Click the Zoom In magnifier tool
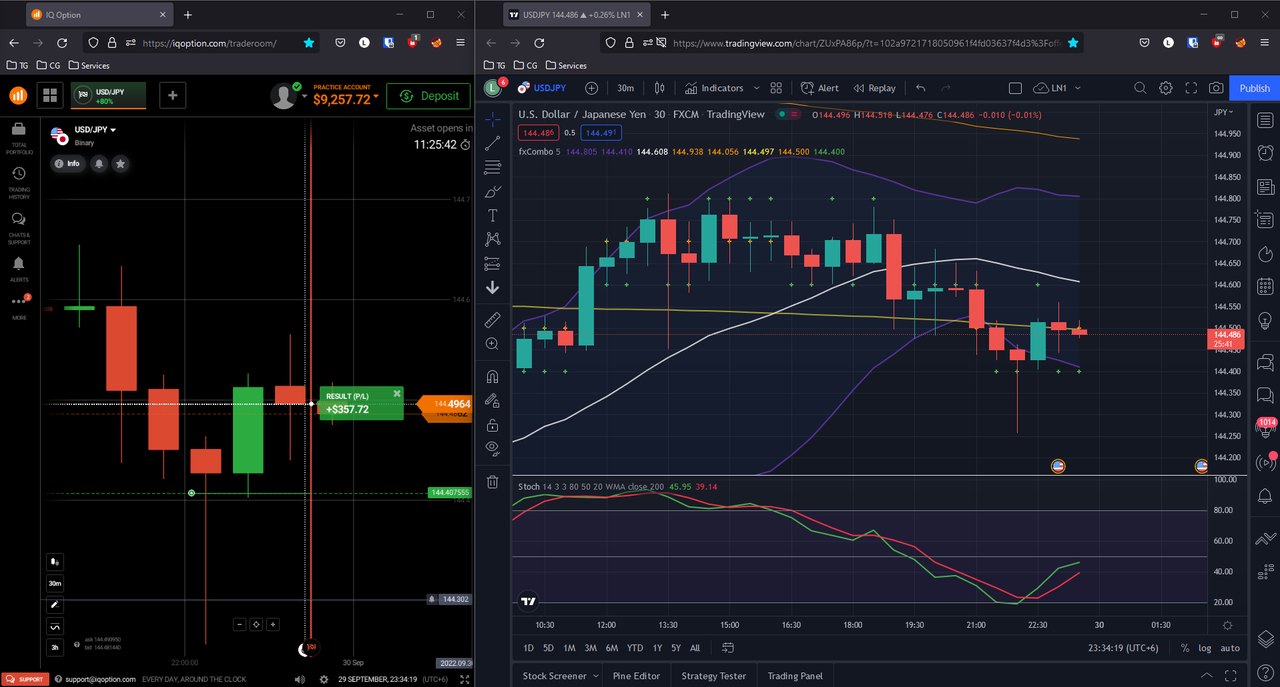This screenshot has width=1280, height=687. pyautogui.click(x=492, y=344)
